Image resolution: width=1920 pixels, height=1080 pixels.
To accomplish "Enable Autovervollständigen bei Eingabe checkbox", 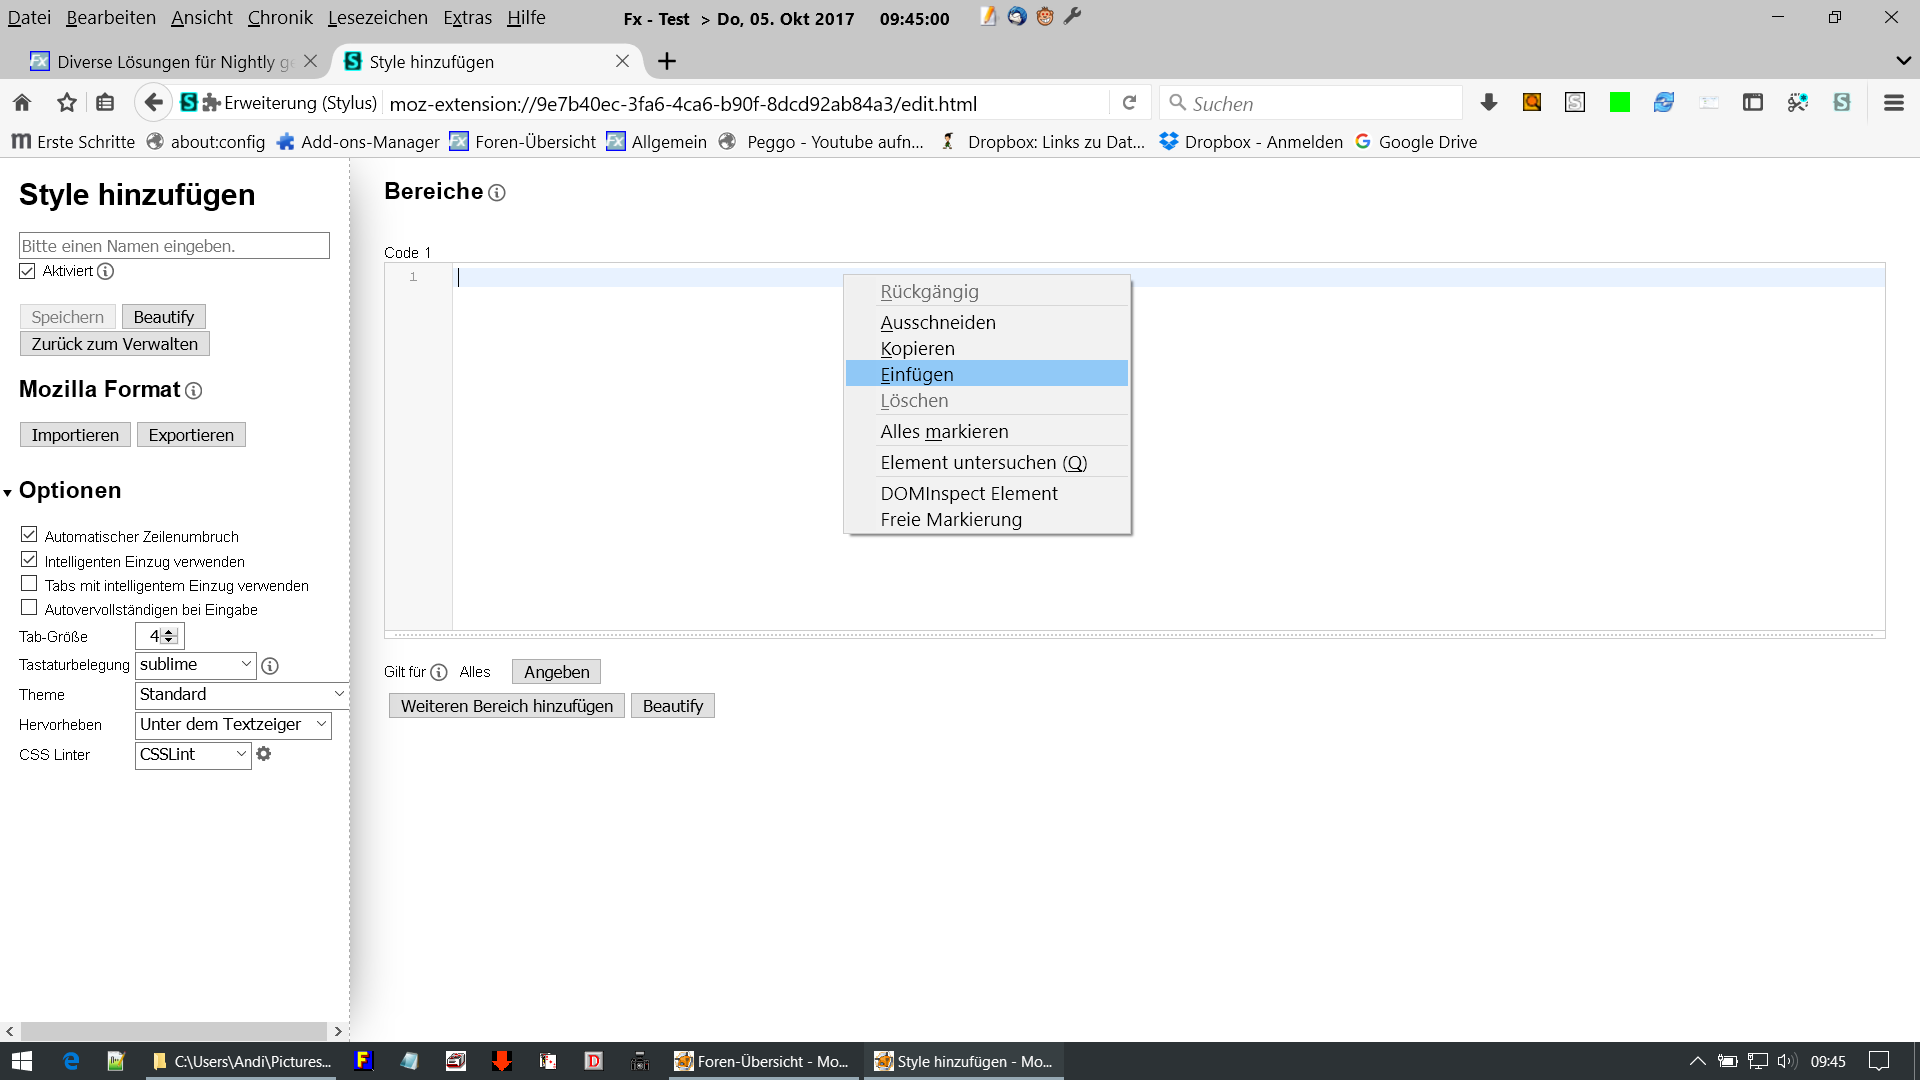I will pyautogui.click(x=29, y=608).
